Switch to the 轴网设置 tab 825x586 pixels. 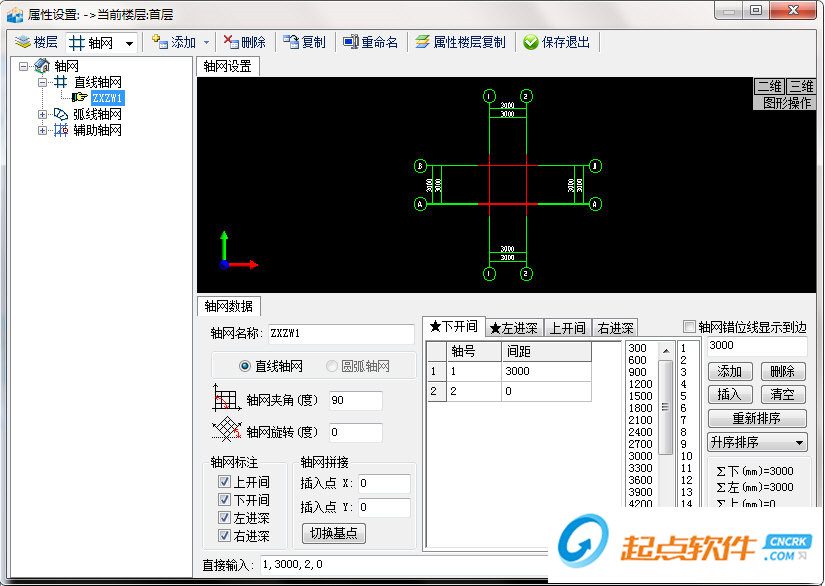point(228,66)
